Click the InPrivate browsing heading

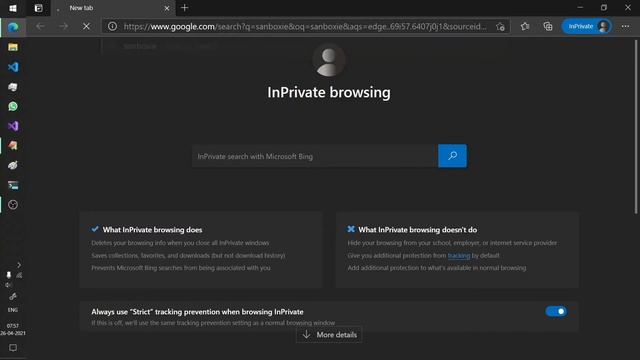pos(329,92)
